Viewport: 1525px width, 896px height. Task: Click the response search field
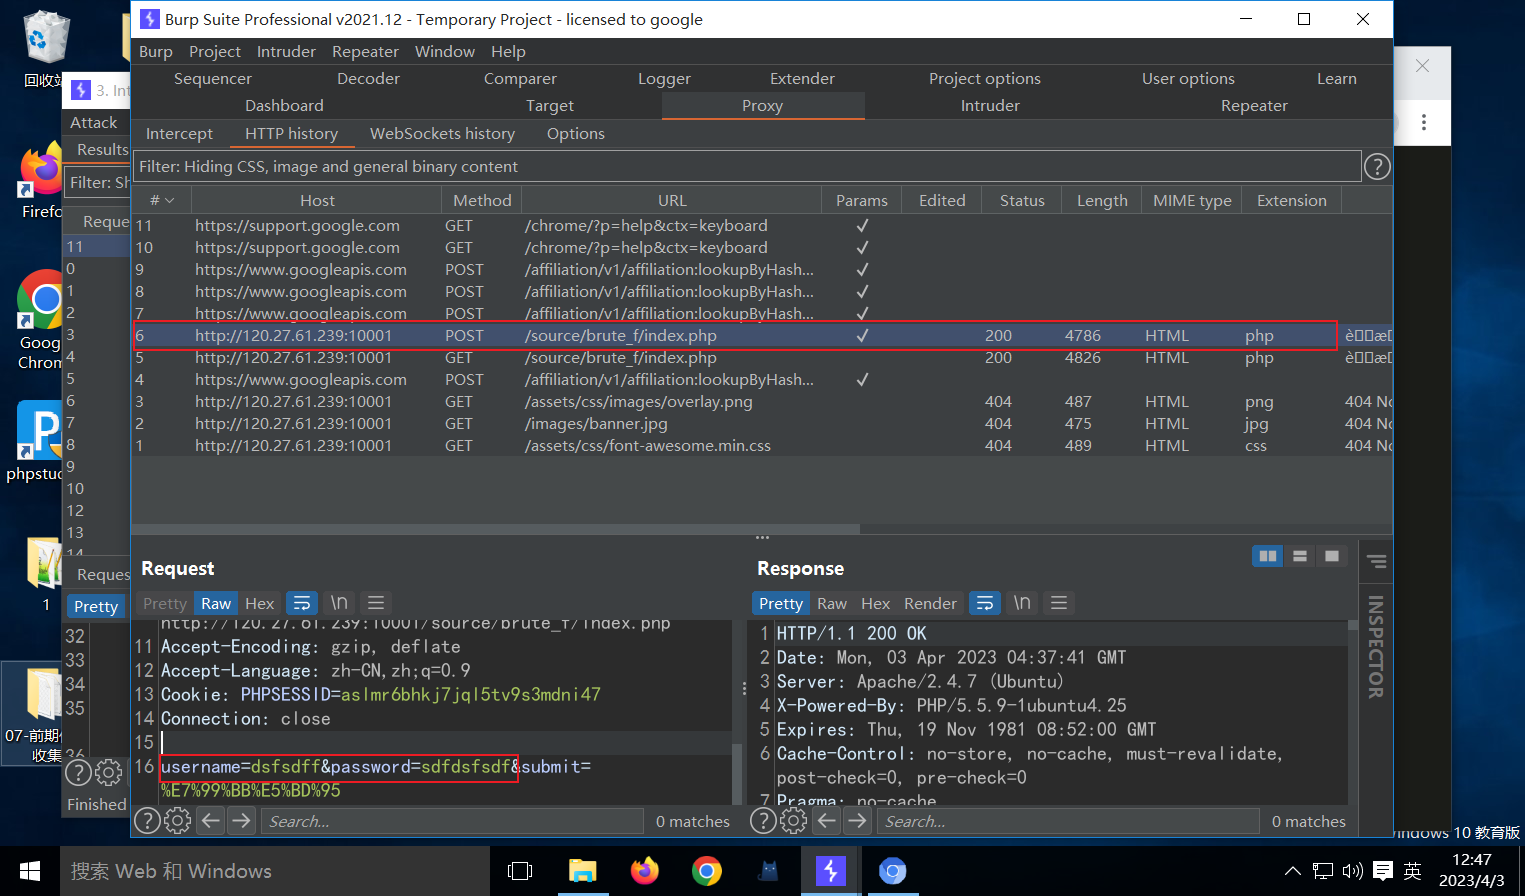pyautogui.click(x=1068, y=821)
